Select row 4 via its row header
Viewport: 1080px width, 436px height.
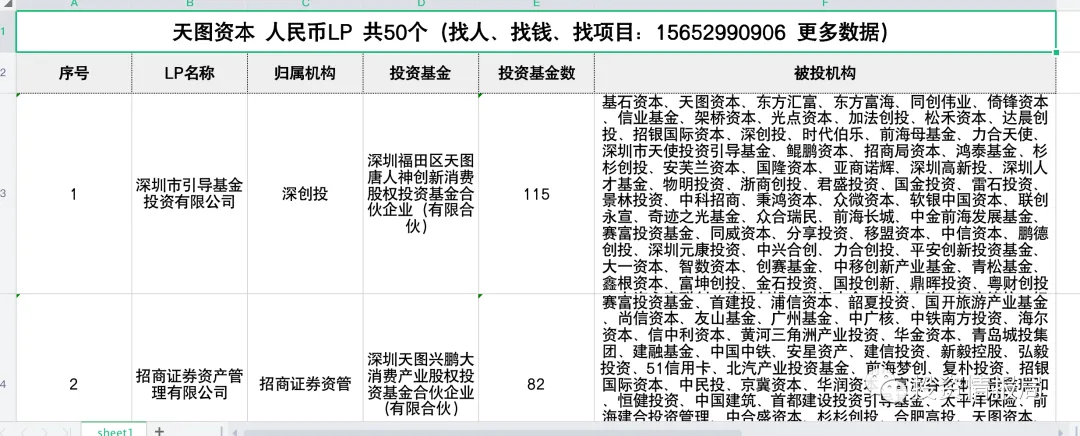[x=8, y=357]
